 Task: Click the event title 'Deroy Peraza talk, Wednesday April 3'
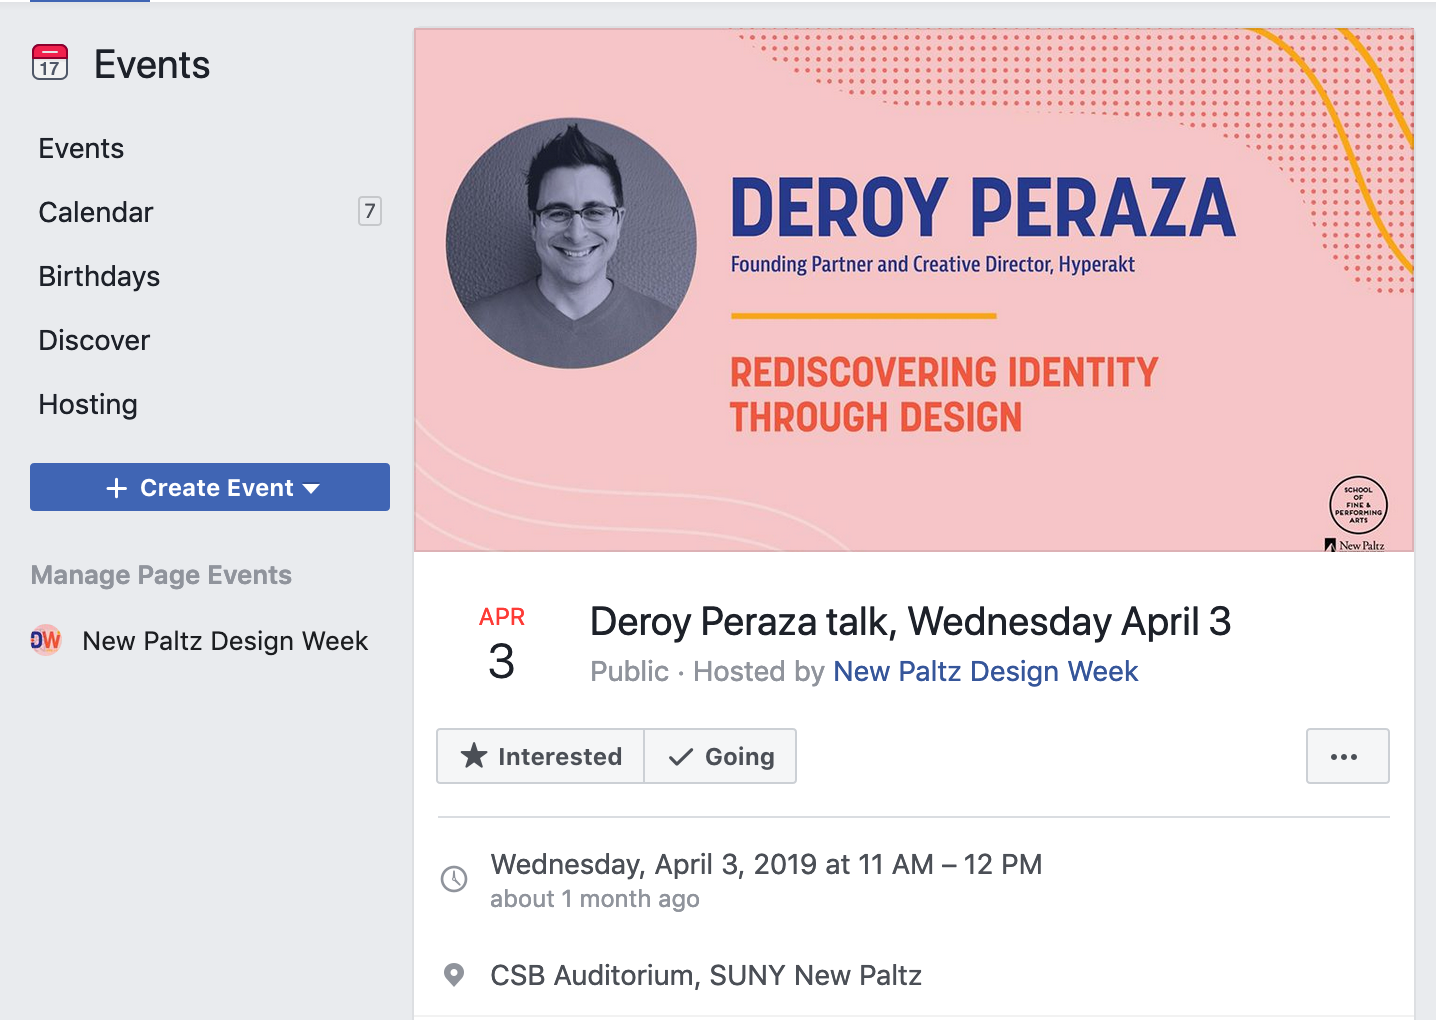pyautogui.click(x=911, y=622)
